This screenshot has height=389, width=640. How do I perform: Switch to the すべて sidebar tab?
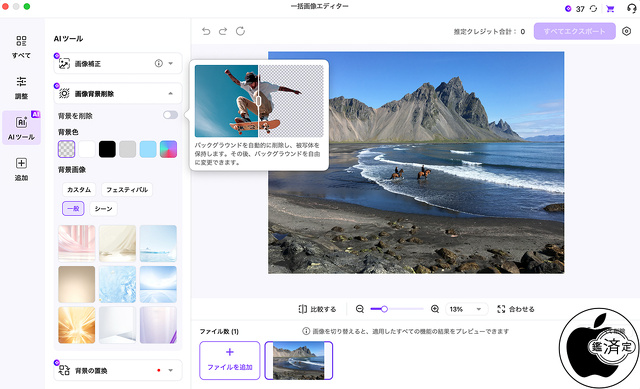21,47
